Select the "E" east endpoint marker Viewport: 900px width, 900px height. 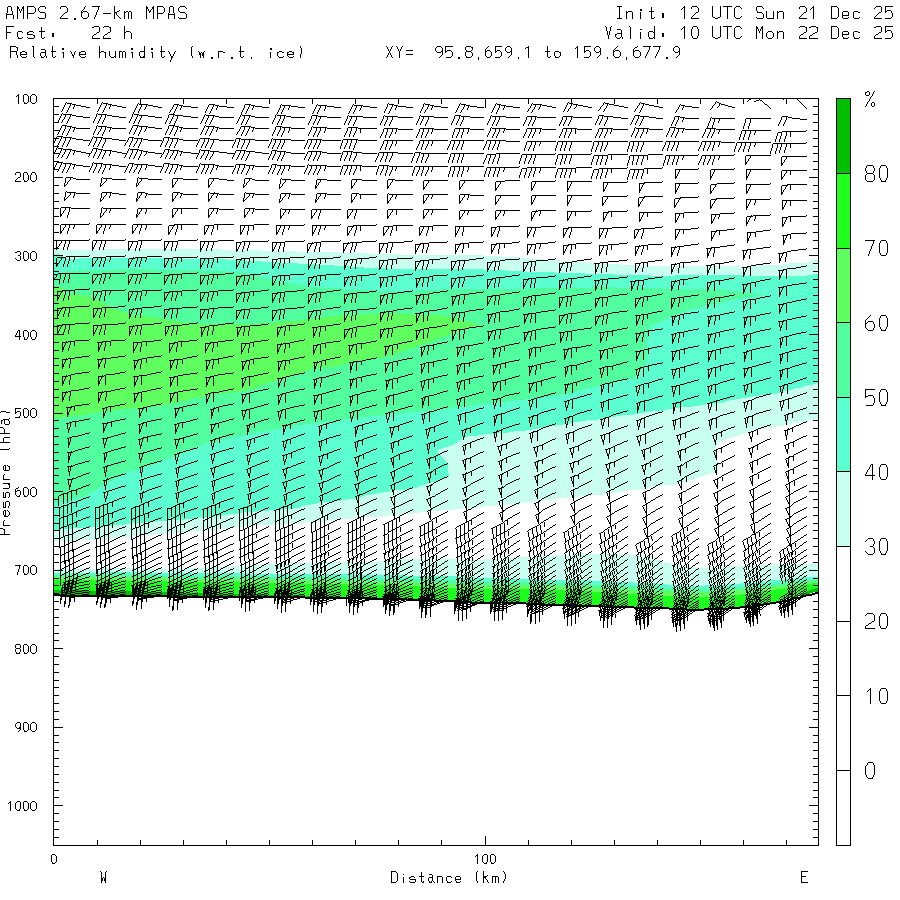pos(803,878)
